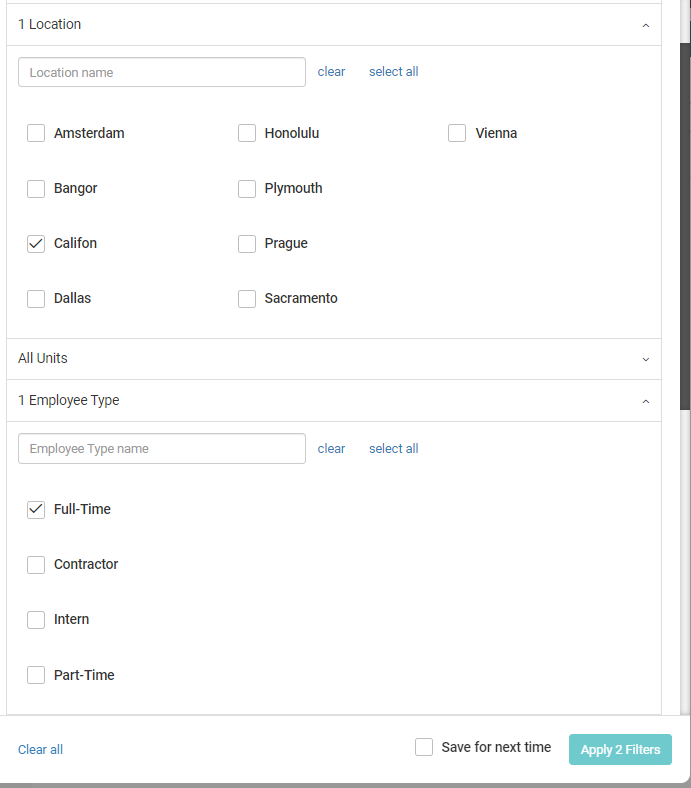
Task: Click the vertical scrollbar on right
Action: (685, 230)
